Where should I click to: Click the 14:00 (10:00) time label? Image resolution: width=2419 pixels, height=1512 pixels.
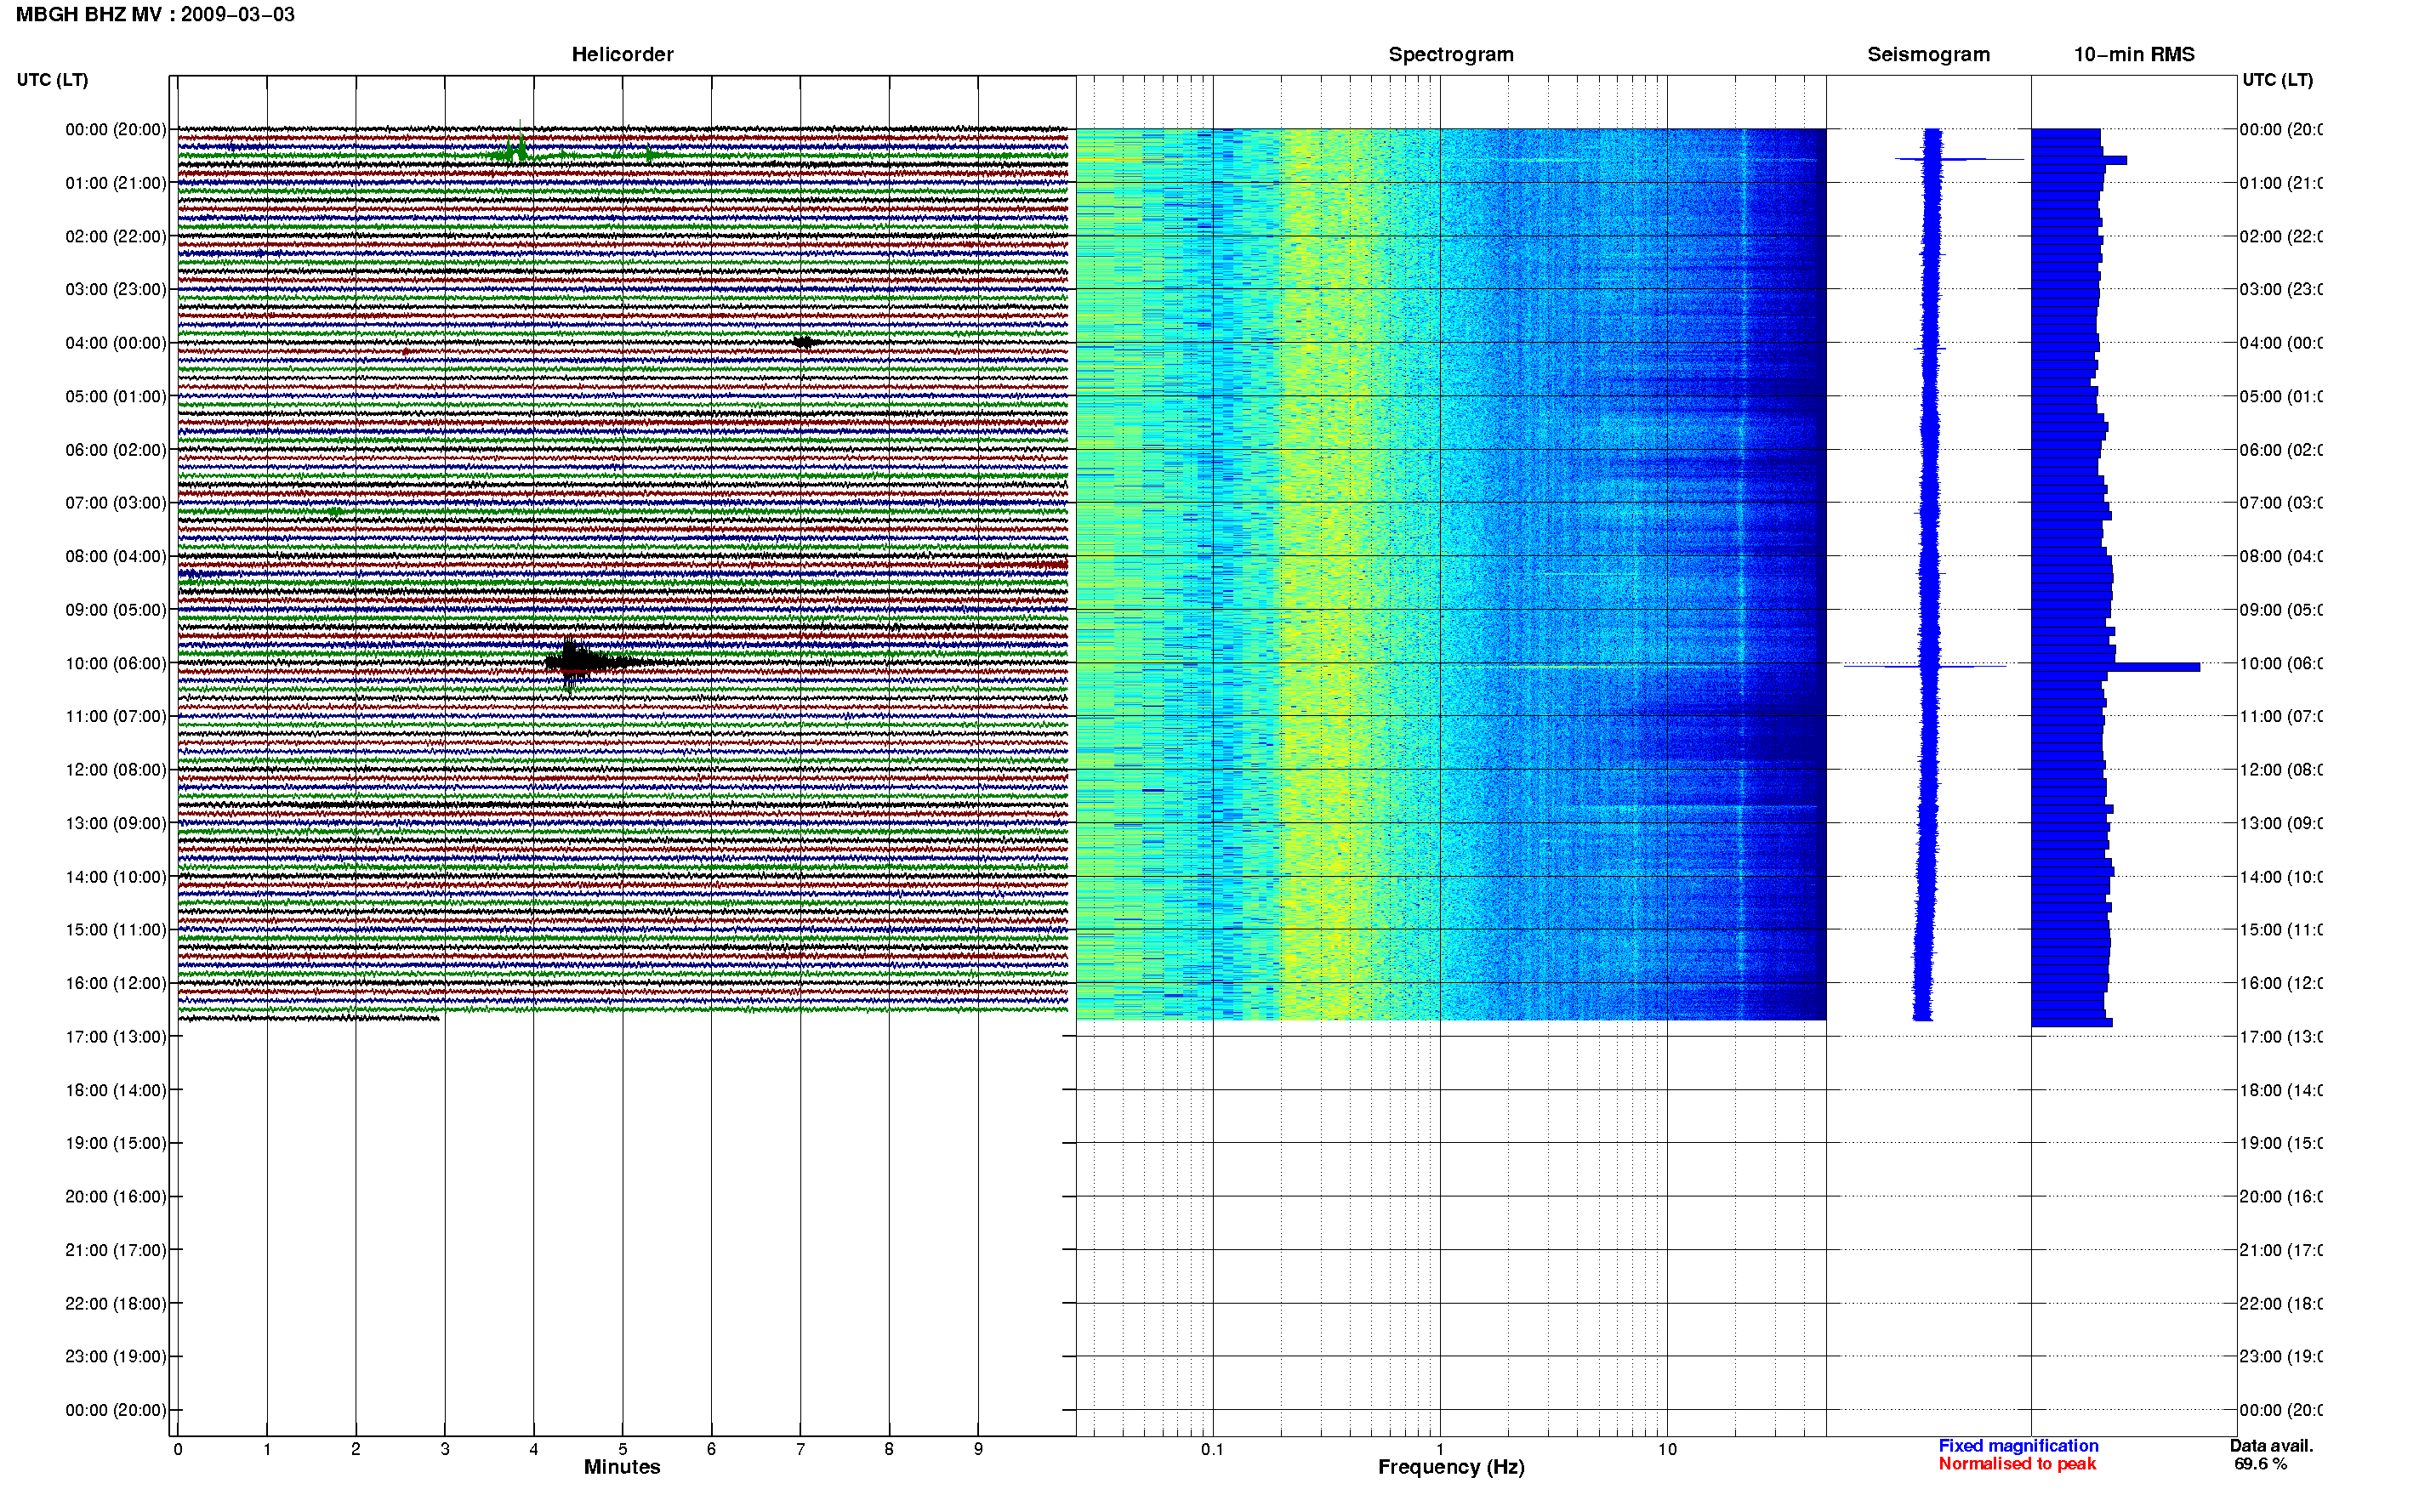coord(116,877)
